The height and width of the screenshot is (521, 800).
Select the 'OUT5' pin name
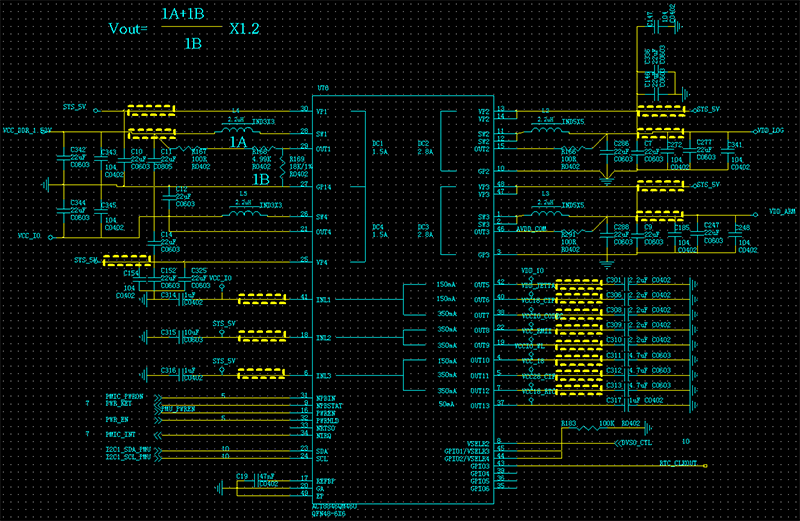click(481, 285)
